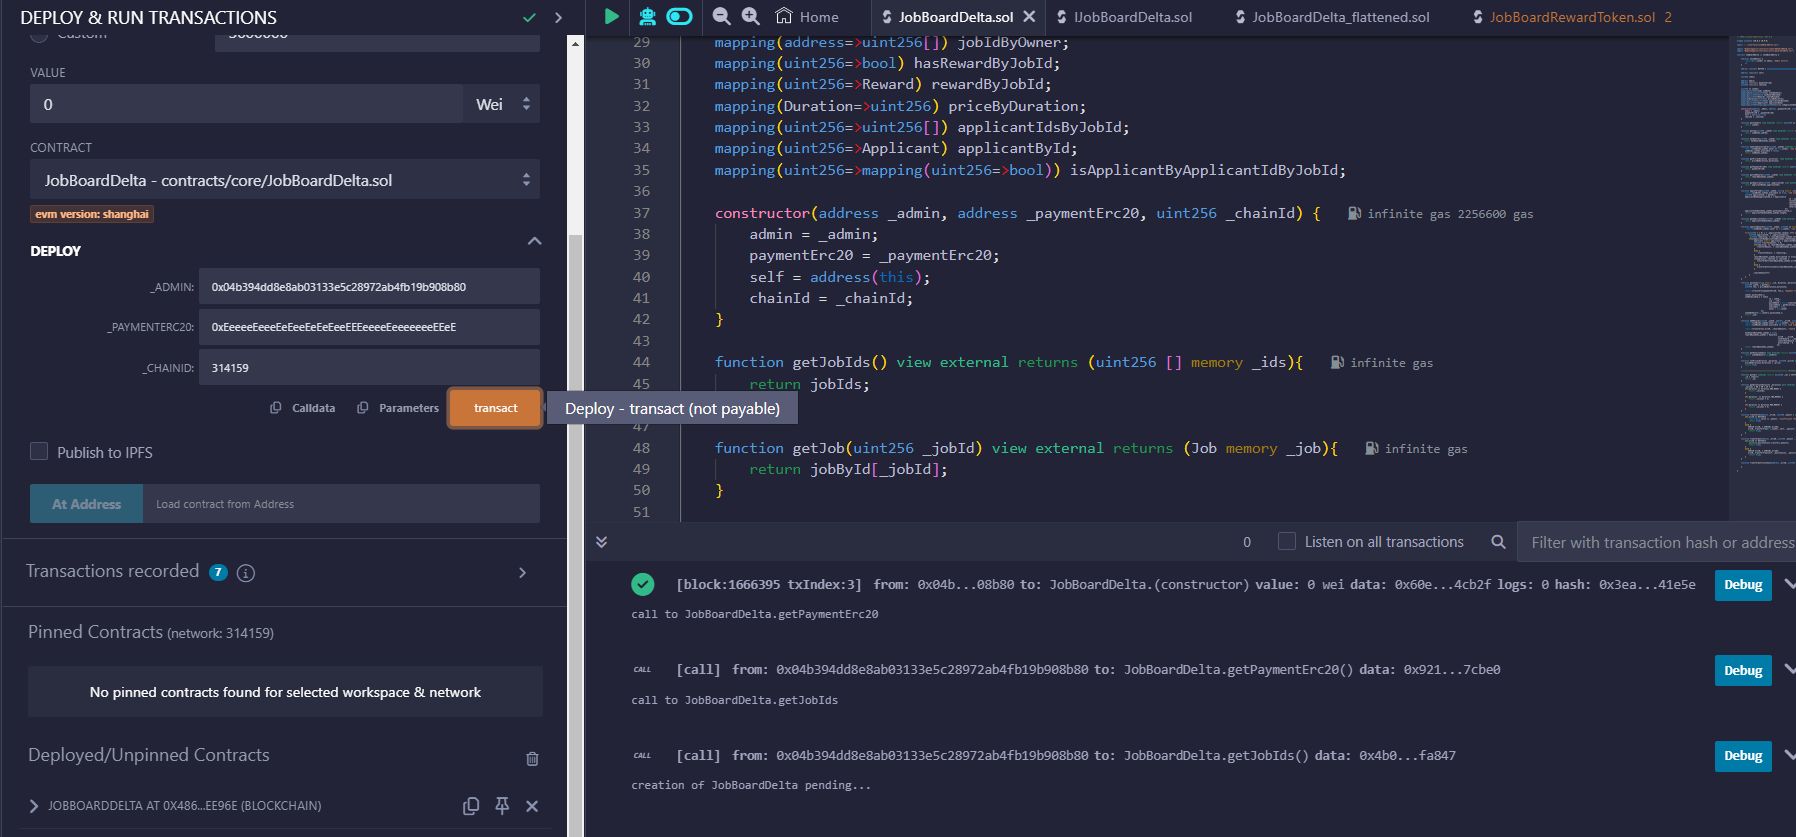Click the Transactions recorded info icon

[x=246, y=573]
